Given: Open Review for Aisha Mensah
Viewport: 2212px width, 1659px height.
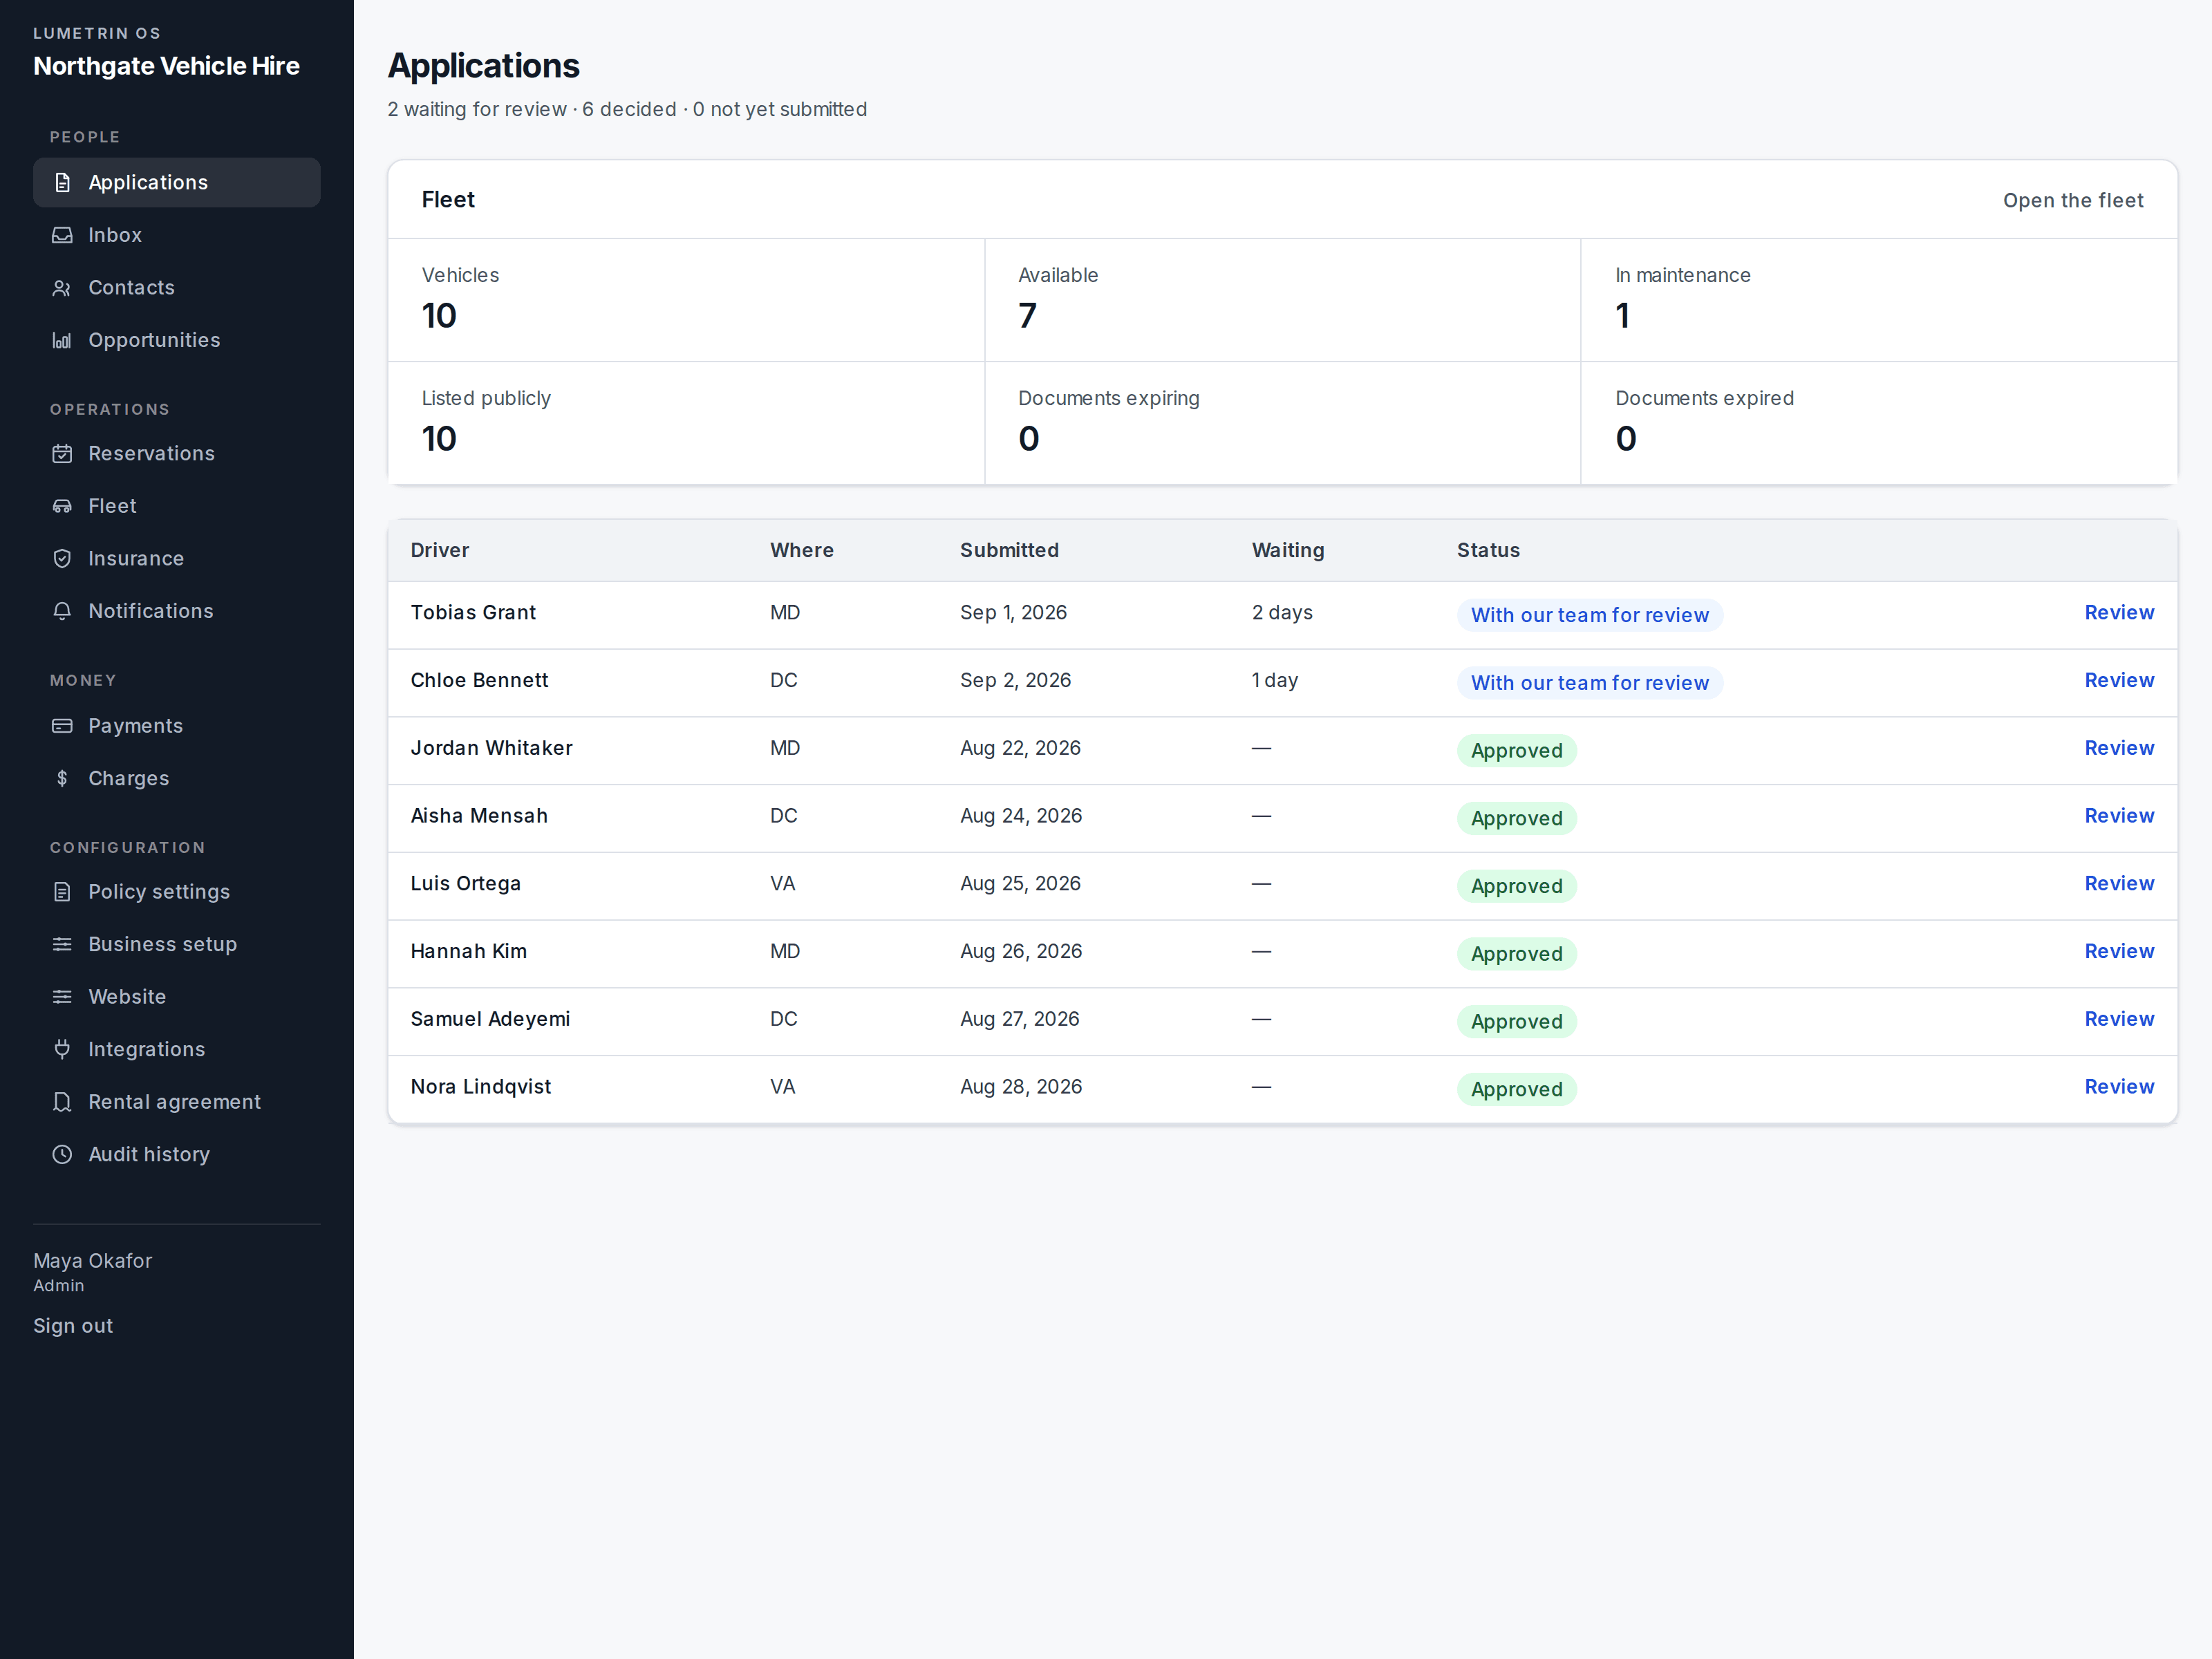Looking at the screenshot, I should [x=2119, y=816].
